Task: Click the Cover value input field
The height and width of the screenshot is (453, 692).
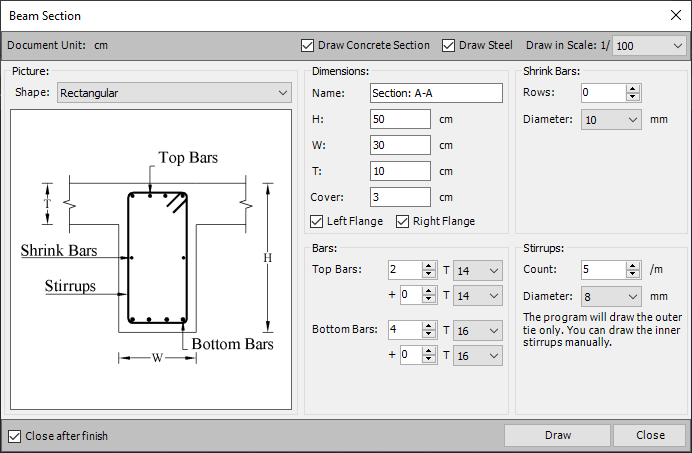Action: click(400, 197)
